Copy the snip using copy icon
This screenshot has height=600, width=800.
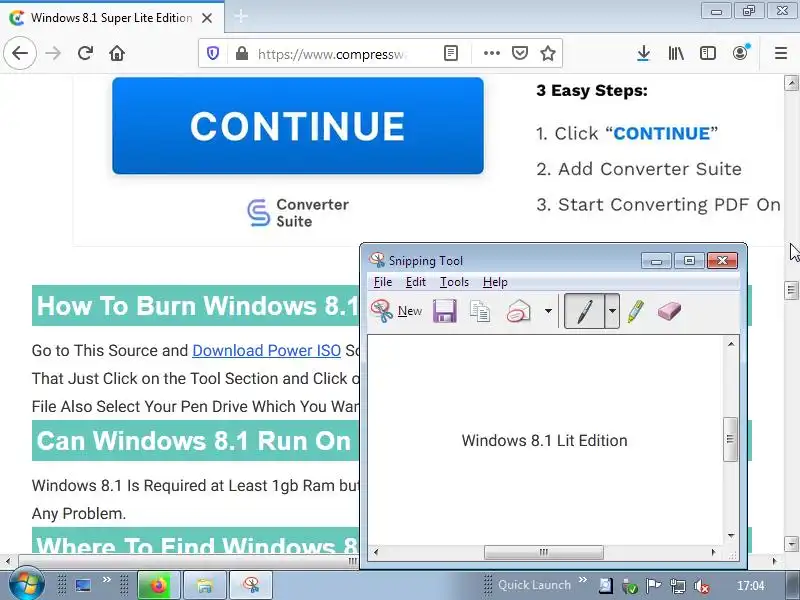[480, 311]
